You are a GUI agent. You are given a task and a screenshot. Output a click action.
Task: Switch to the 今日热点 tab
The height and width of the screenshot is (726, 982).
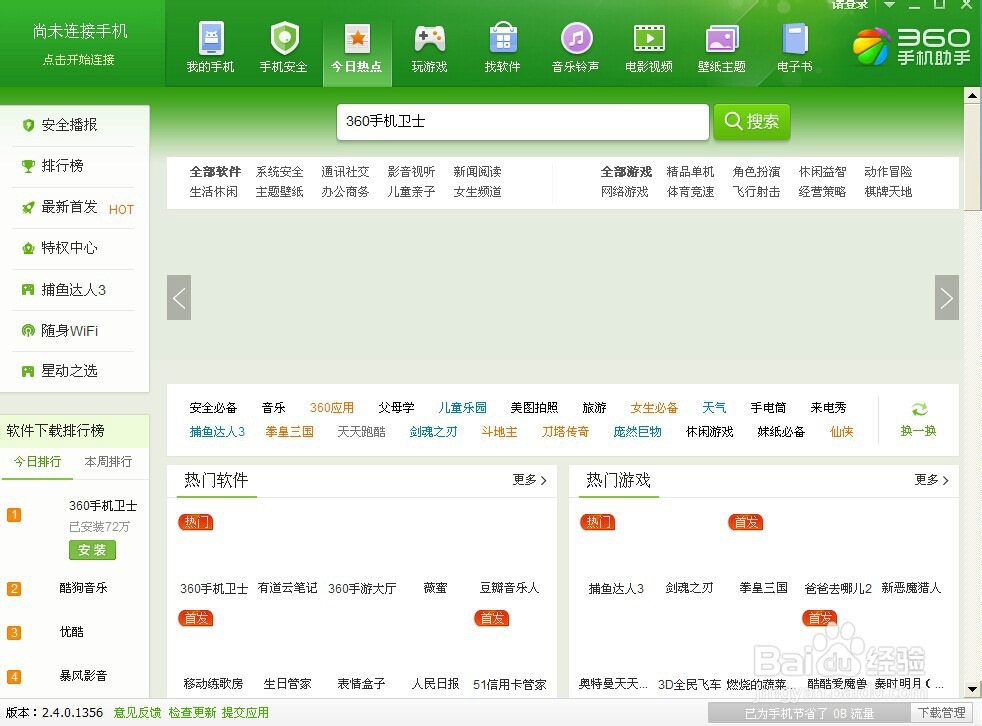357,47
